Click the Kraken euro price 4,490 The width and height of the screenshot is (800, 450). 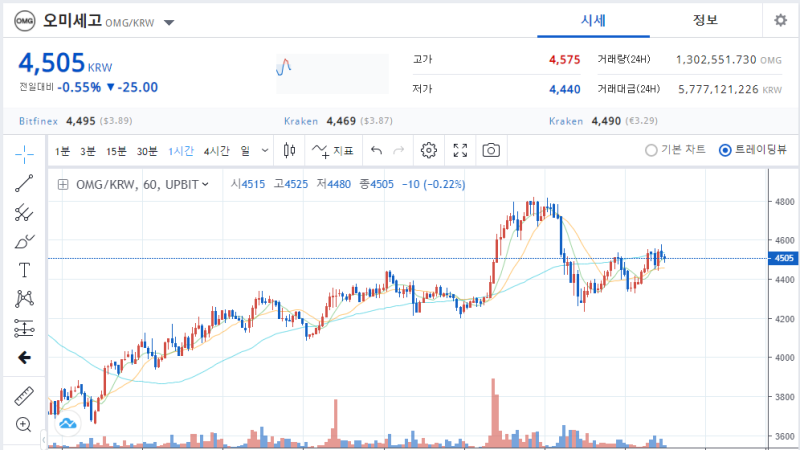(x=606, y=121)
